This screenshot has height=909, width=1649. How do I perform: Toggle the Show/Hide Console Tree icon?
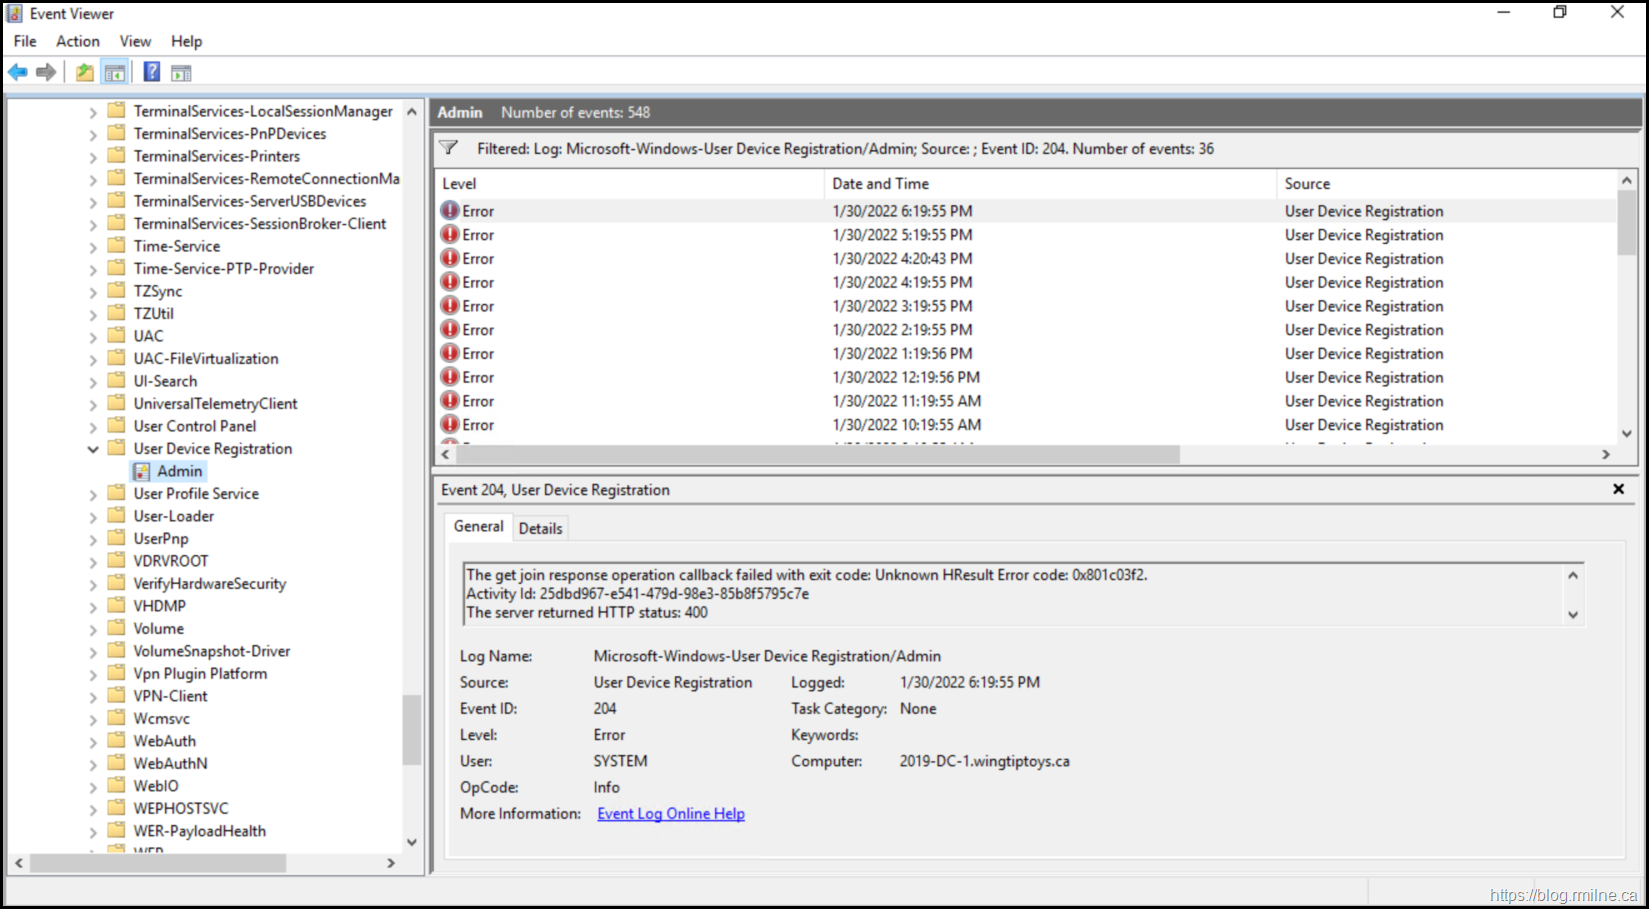pyautogui.click(x=115, y=72)
